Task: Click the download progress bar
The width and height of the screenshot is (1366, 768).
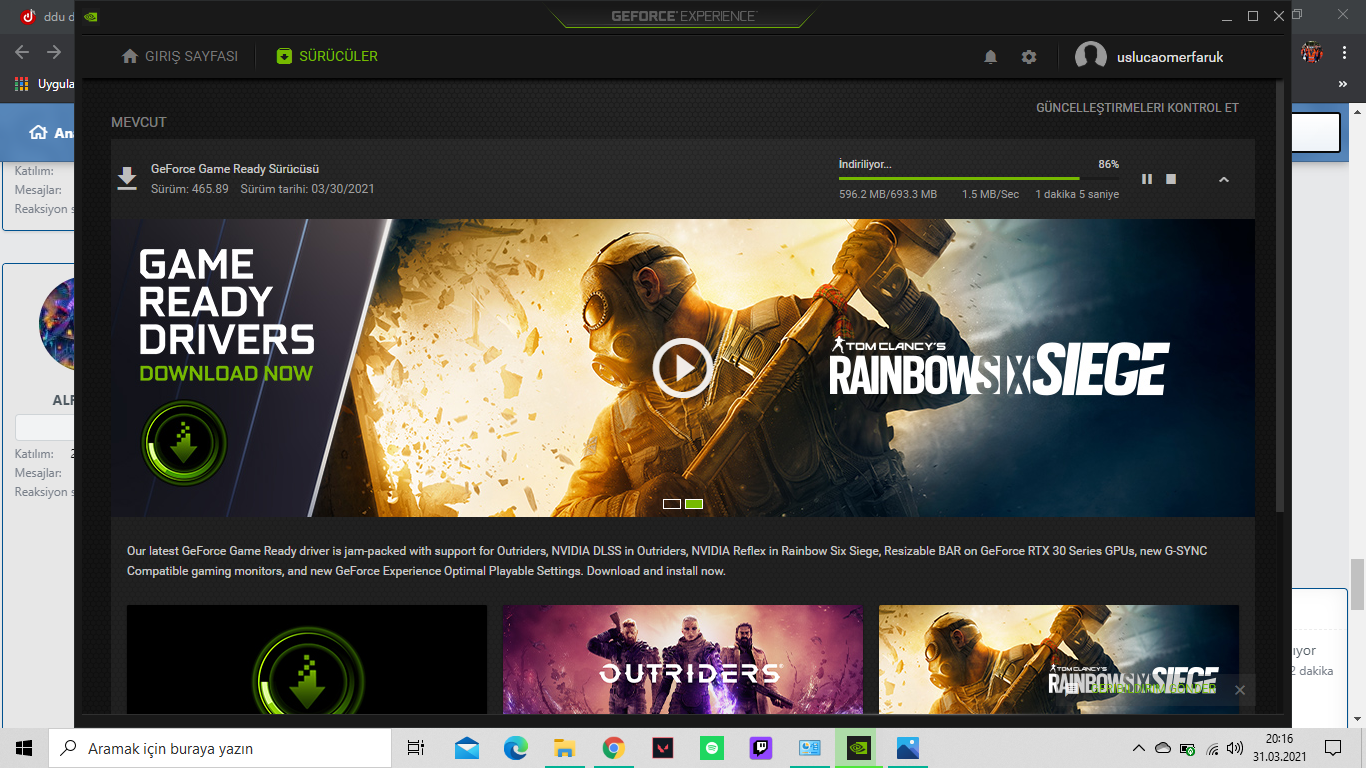Action: (979, 178)
